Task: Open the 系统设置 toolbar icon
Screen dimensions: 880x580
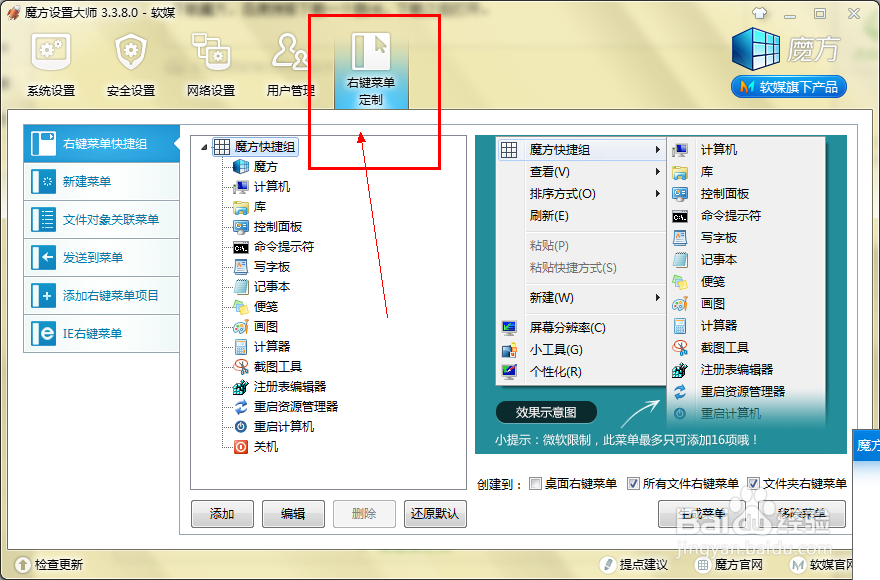Action: click(51, 65)
